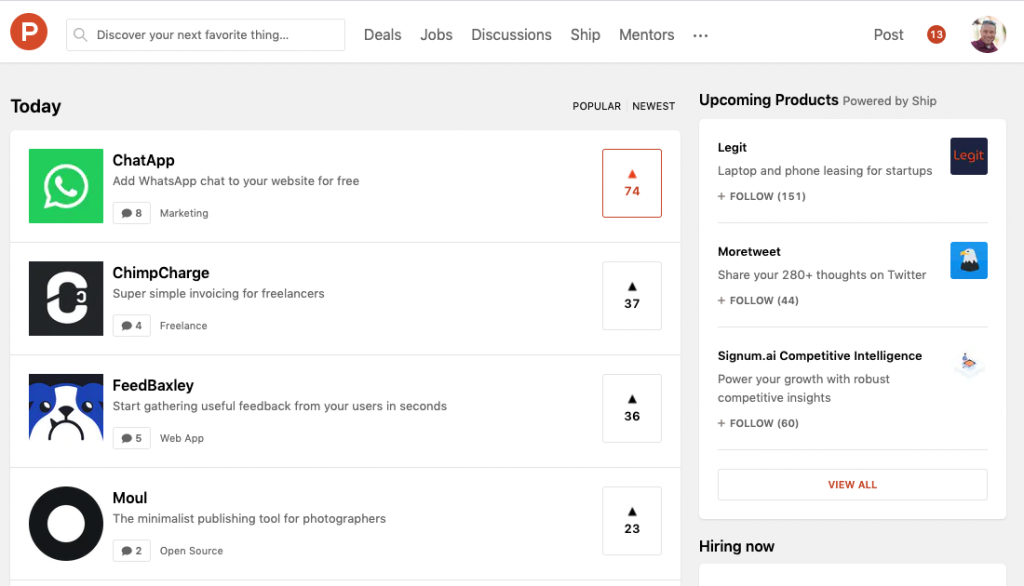Click the Moretweet eagle icon
The image size is (1024, 586).
[x=968, y=260]
